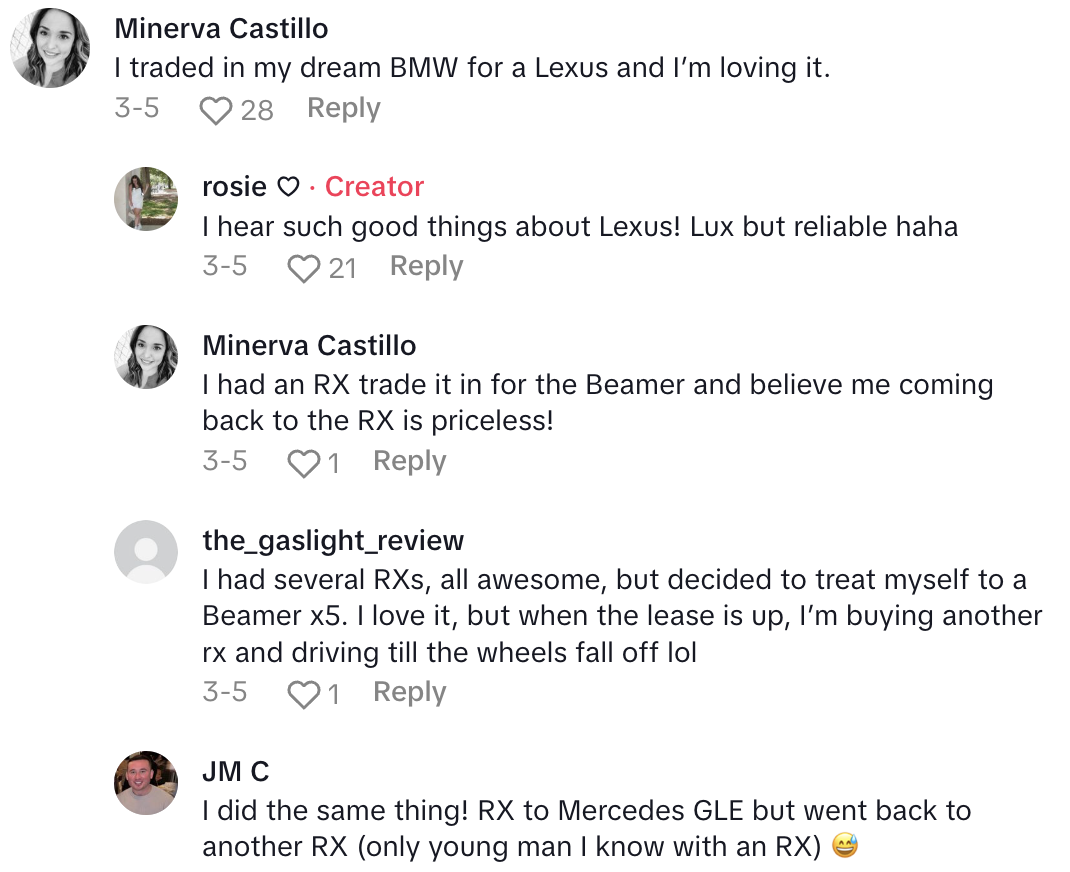Viewport: 1070px width, 872px height.
Task: Open Minerva Castillo's top profile picture
Action: [50, 48]
